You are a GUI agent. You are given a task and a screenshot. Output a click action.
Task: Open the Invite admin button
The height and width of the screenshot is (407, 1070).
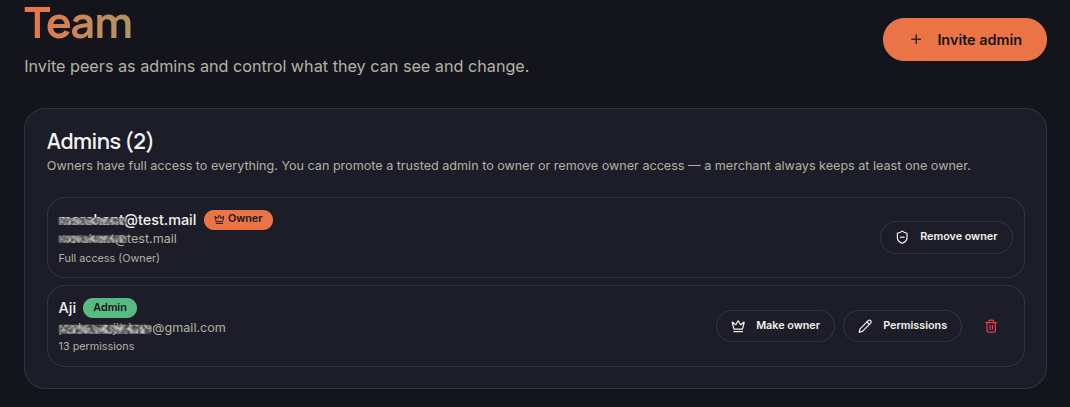(x=964, y=40)
